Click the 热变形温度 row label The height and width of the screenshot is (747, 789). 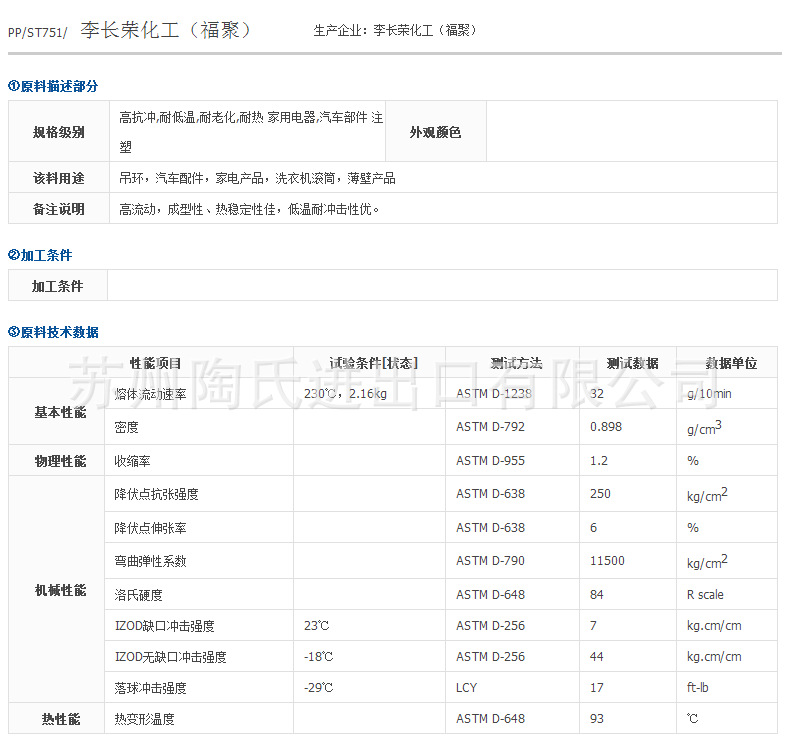pos(144,720)
